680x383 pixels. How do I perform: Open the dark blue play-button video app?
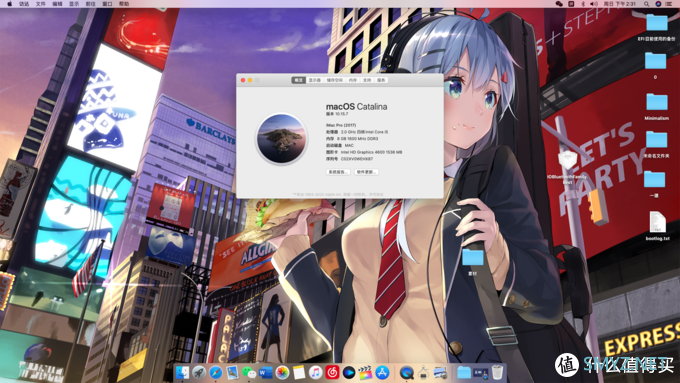(x=349, y=372)
